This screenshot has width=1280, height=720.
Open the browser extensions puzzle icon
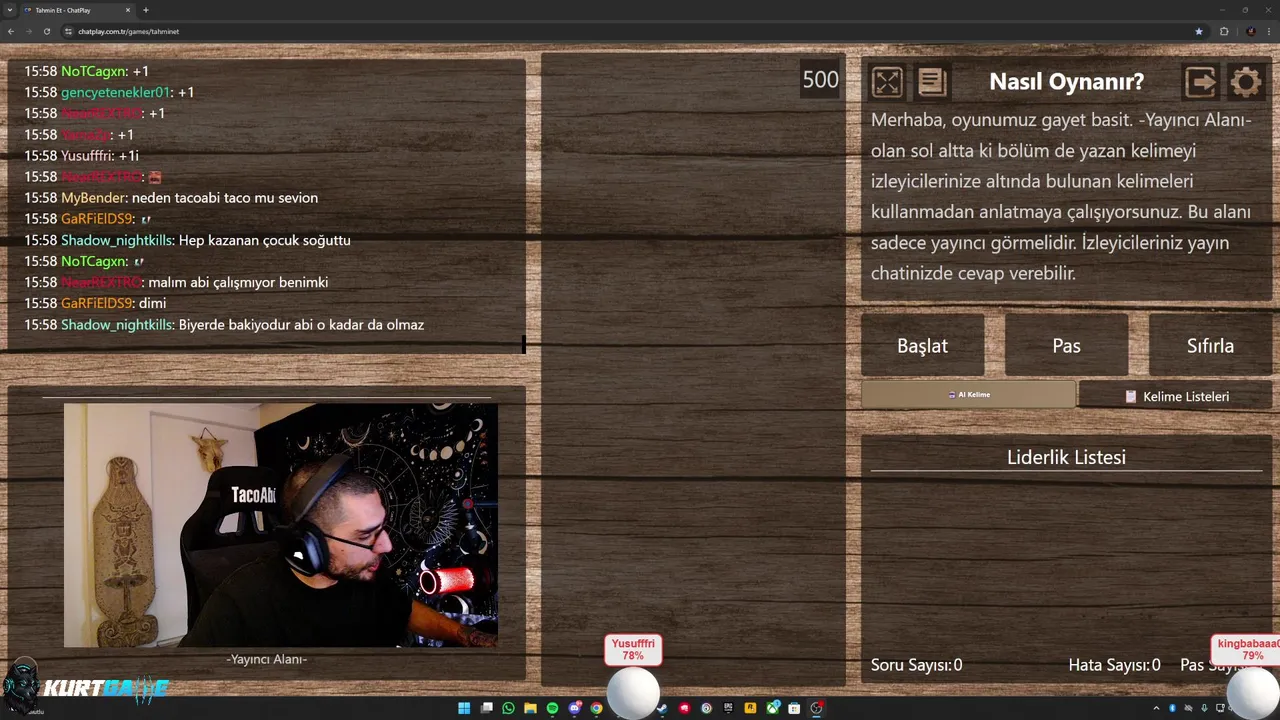point(1224,31)
